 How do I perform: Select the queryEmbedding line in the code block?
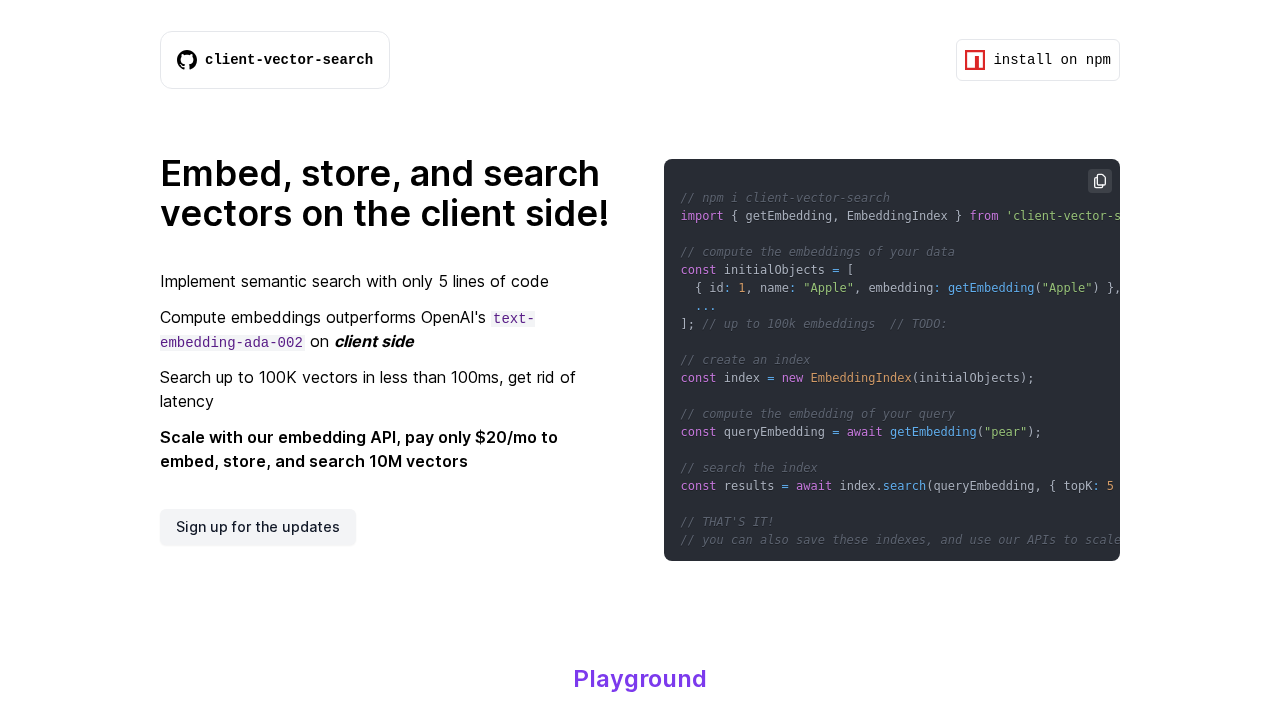click(x=860, y=431)
